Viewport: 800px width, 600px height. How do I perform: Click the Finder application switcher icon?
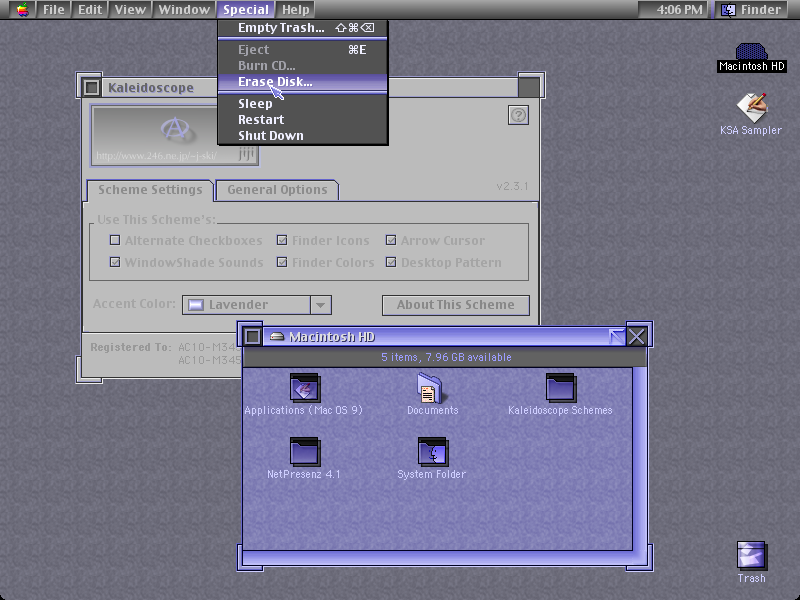[x=728, y=10]
